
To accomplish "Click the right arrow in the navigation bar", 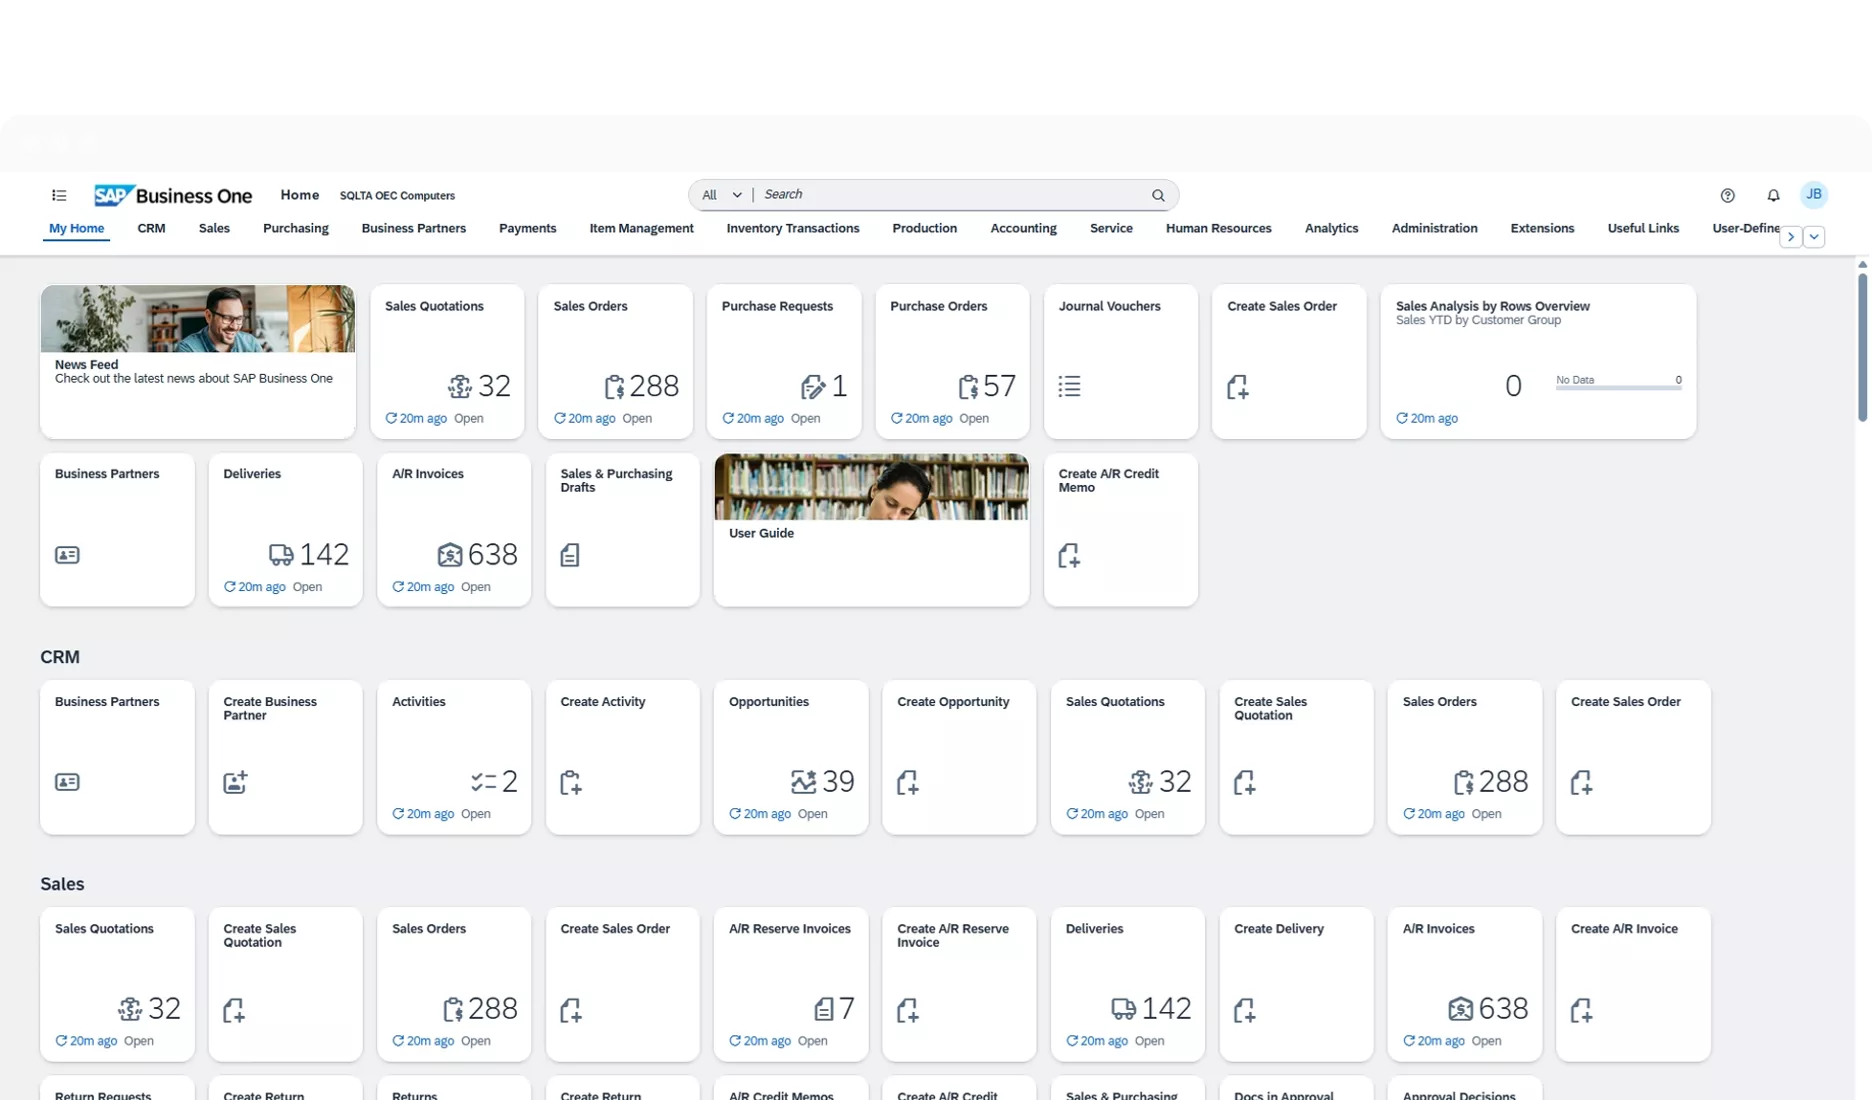I will click(1790, 236).
